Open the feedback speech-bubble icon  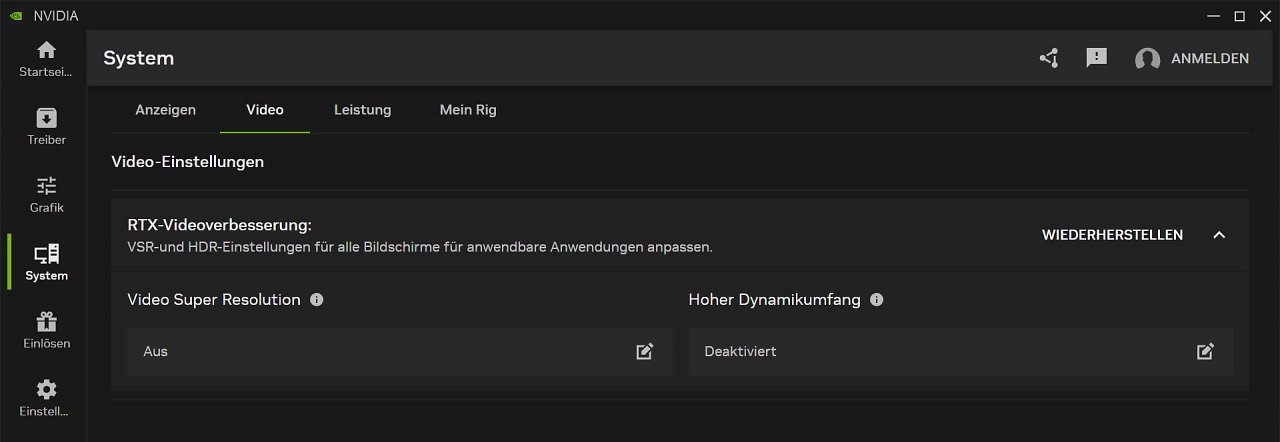(1097, 58)
